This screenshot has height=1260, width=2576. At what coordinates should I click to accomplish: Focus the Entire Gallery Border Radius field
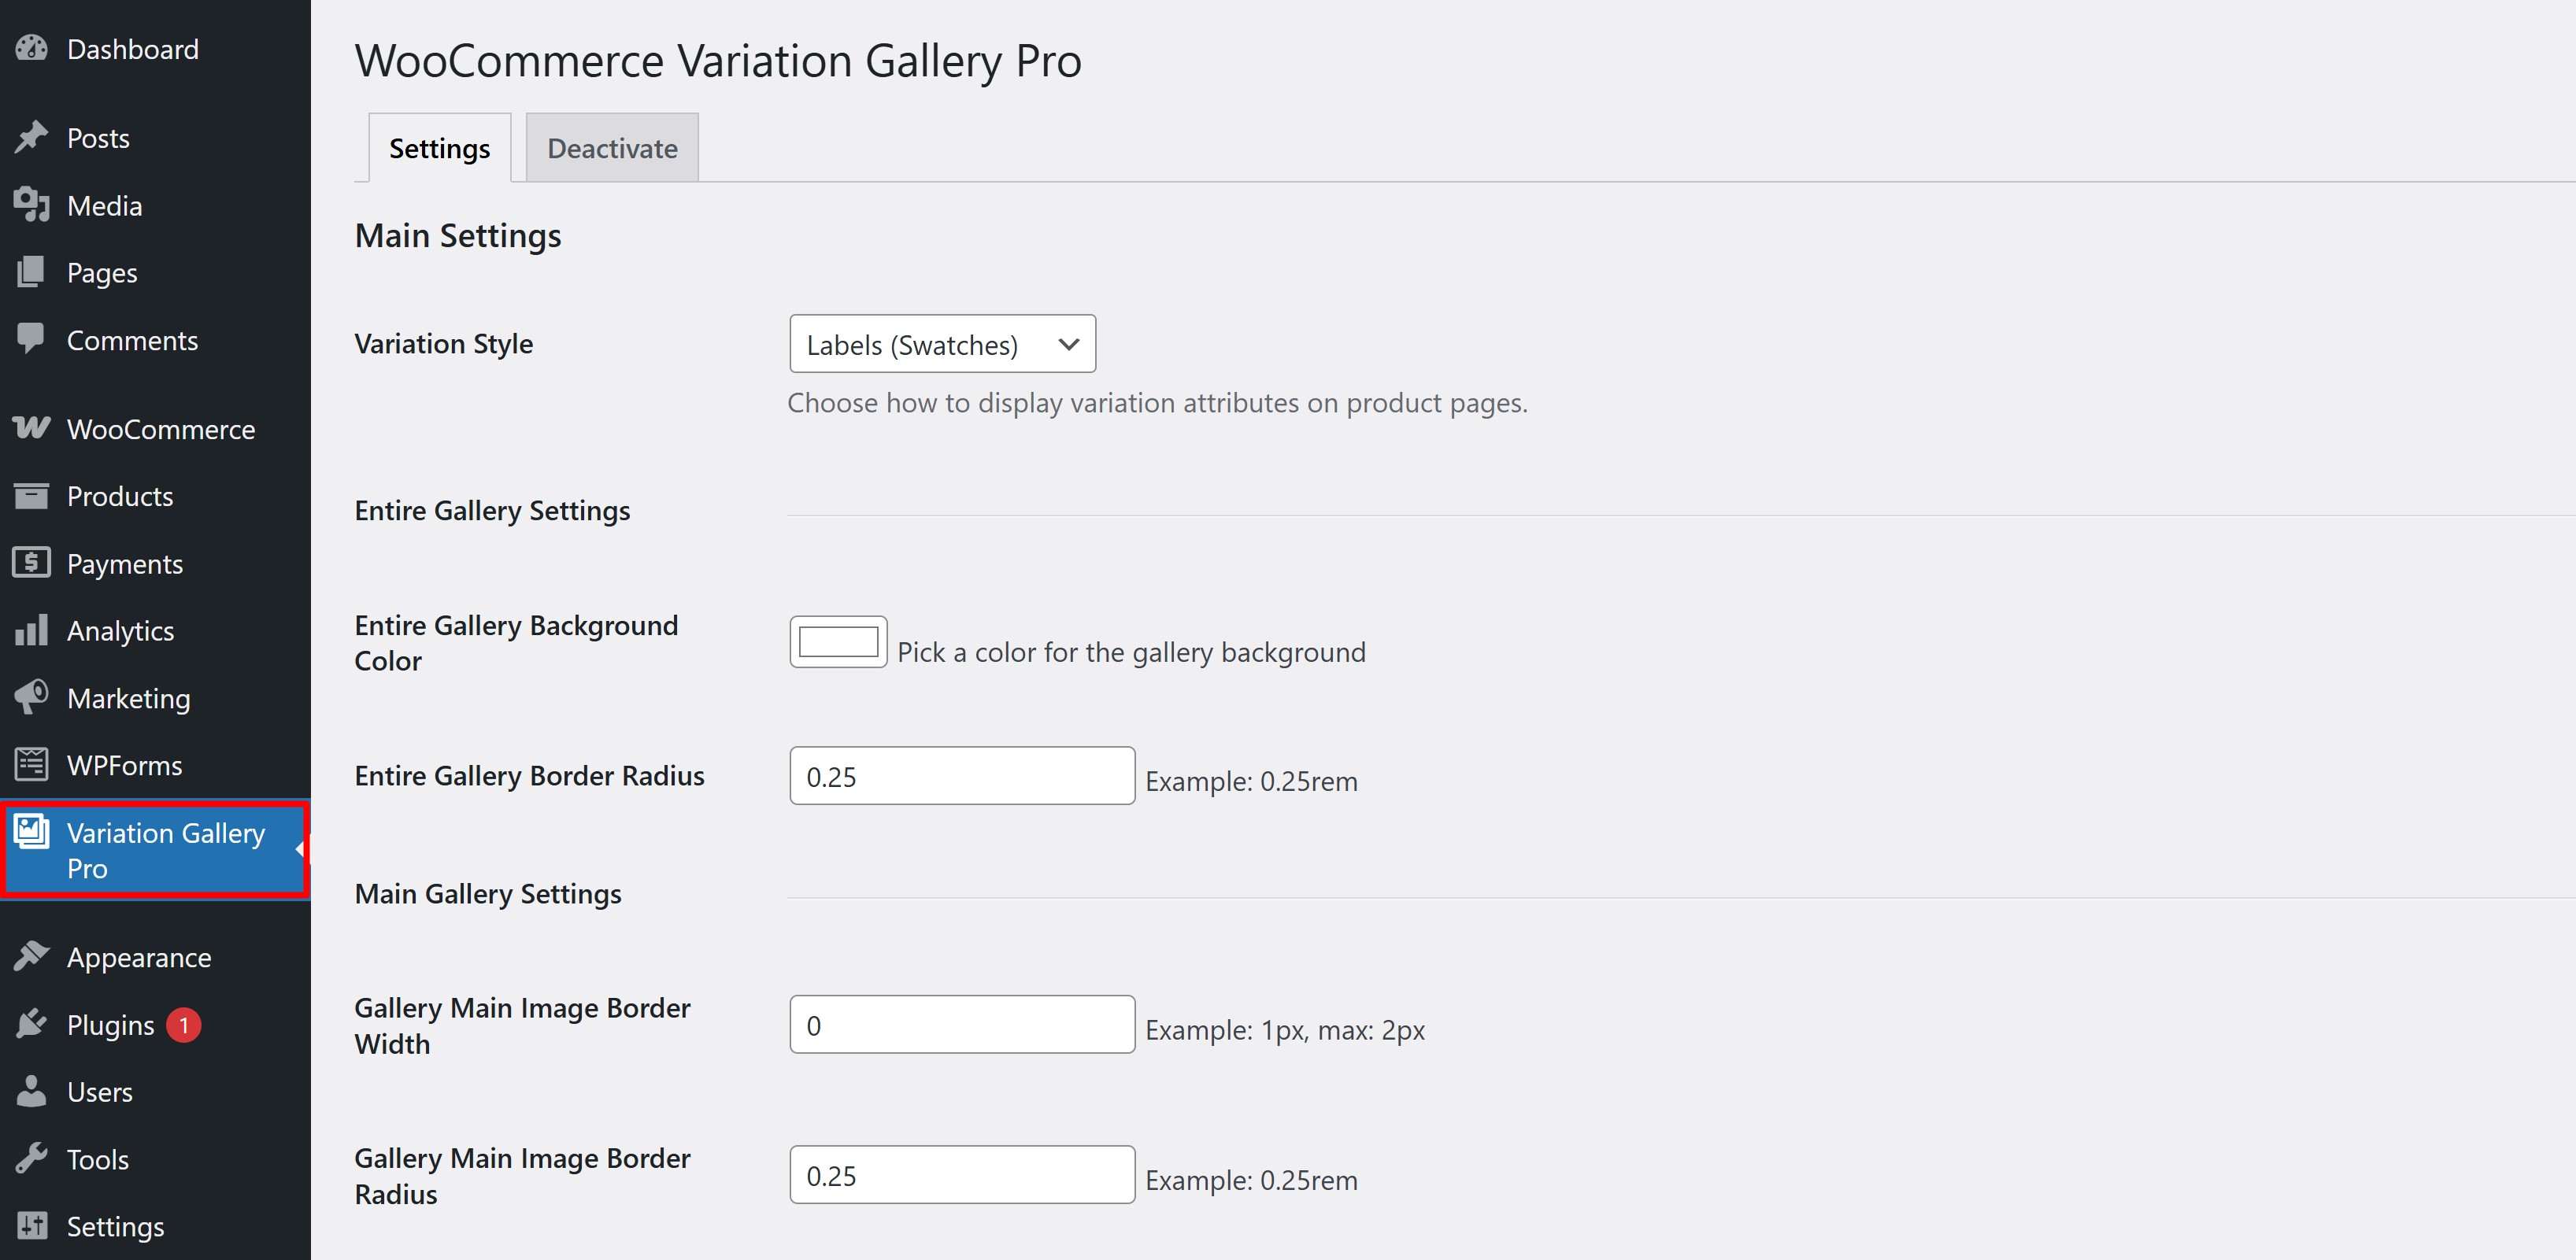(962, 776)
